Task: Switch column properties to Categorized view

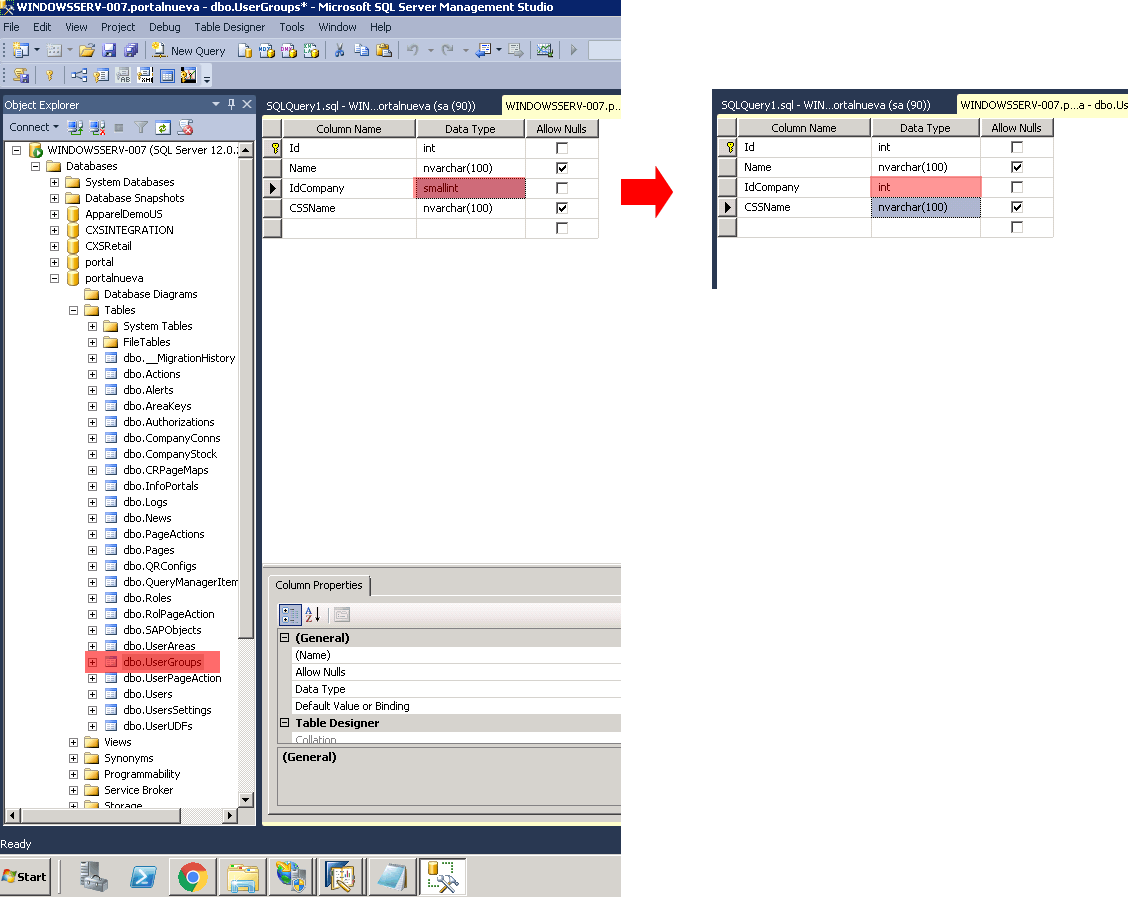Action: click(289, 615)
